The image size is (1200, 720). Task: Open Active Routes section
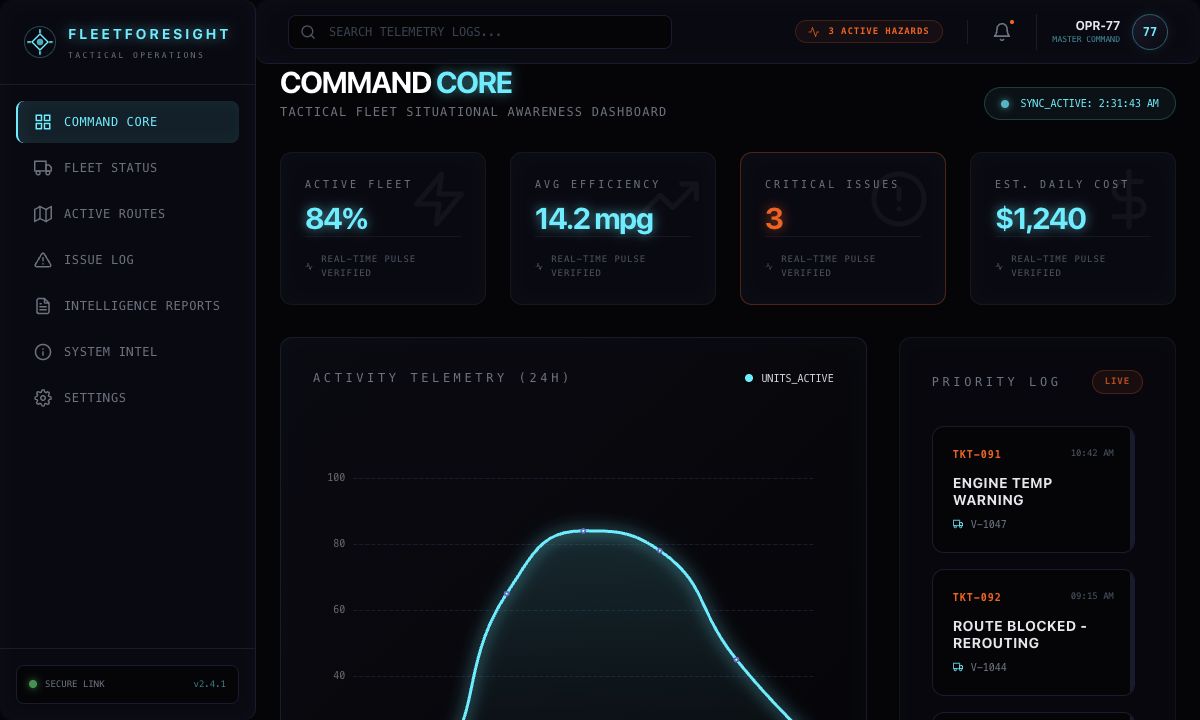point(128,214)
